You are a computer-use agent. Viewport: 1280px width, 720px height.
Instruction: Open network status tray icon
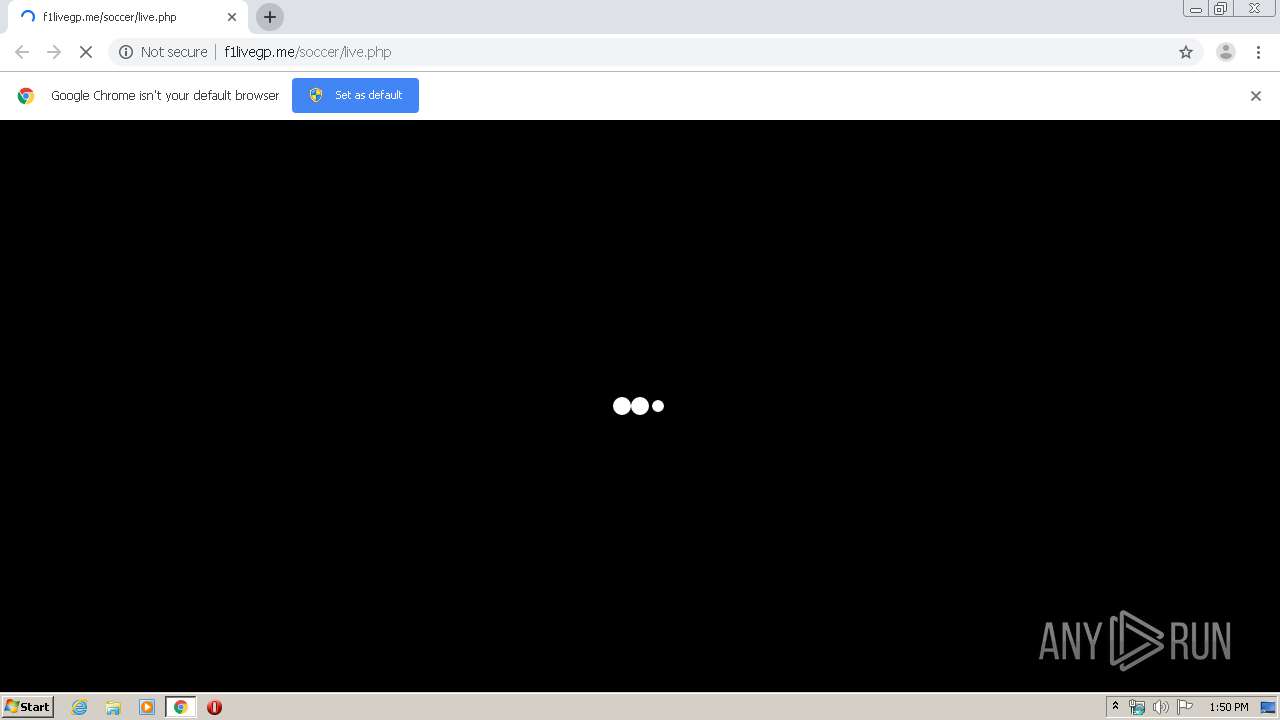tap(1137, 707)
